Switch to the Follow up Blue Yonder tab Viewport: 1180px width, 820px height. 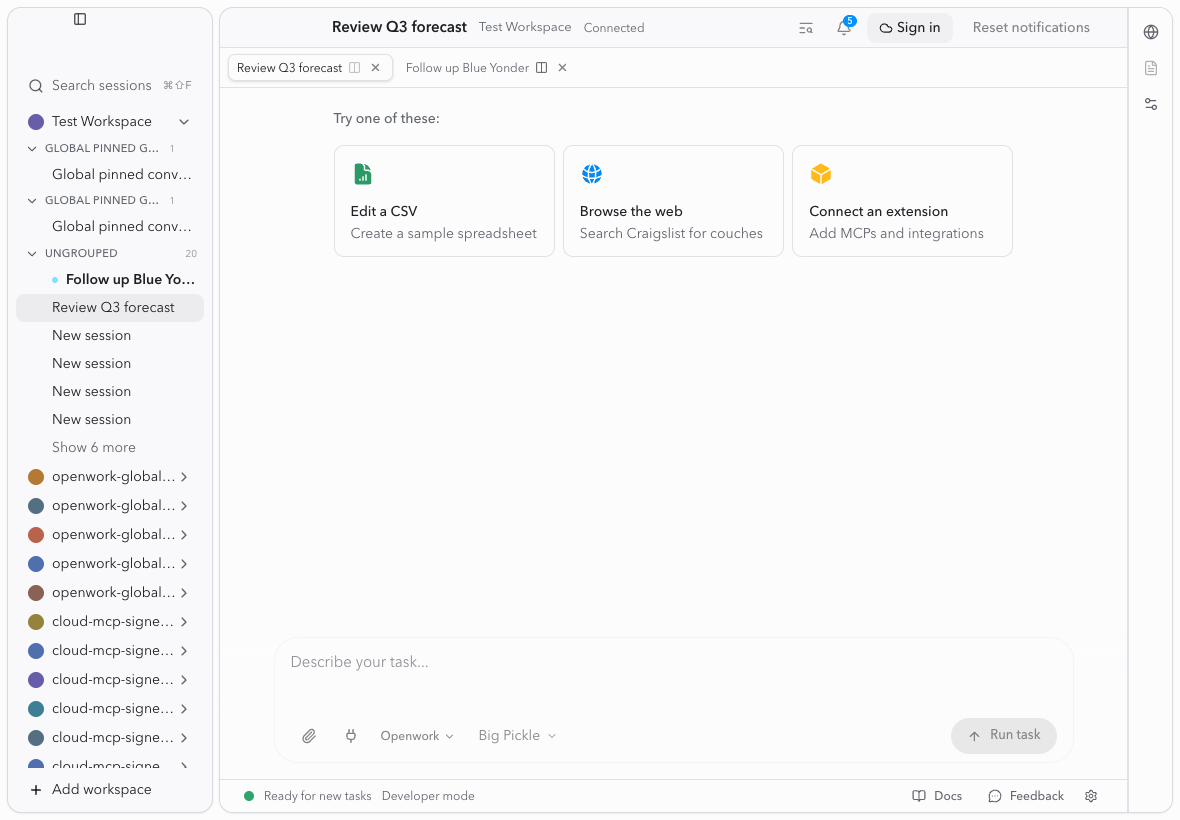pos(467,68)
